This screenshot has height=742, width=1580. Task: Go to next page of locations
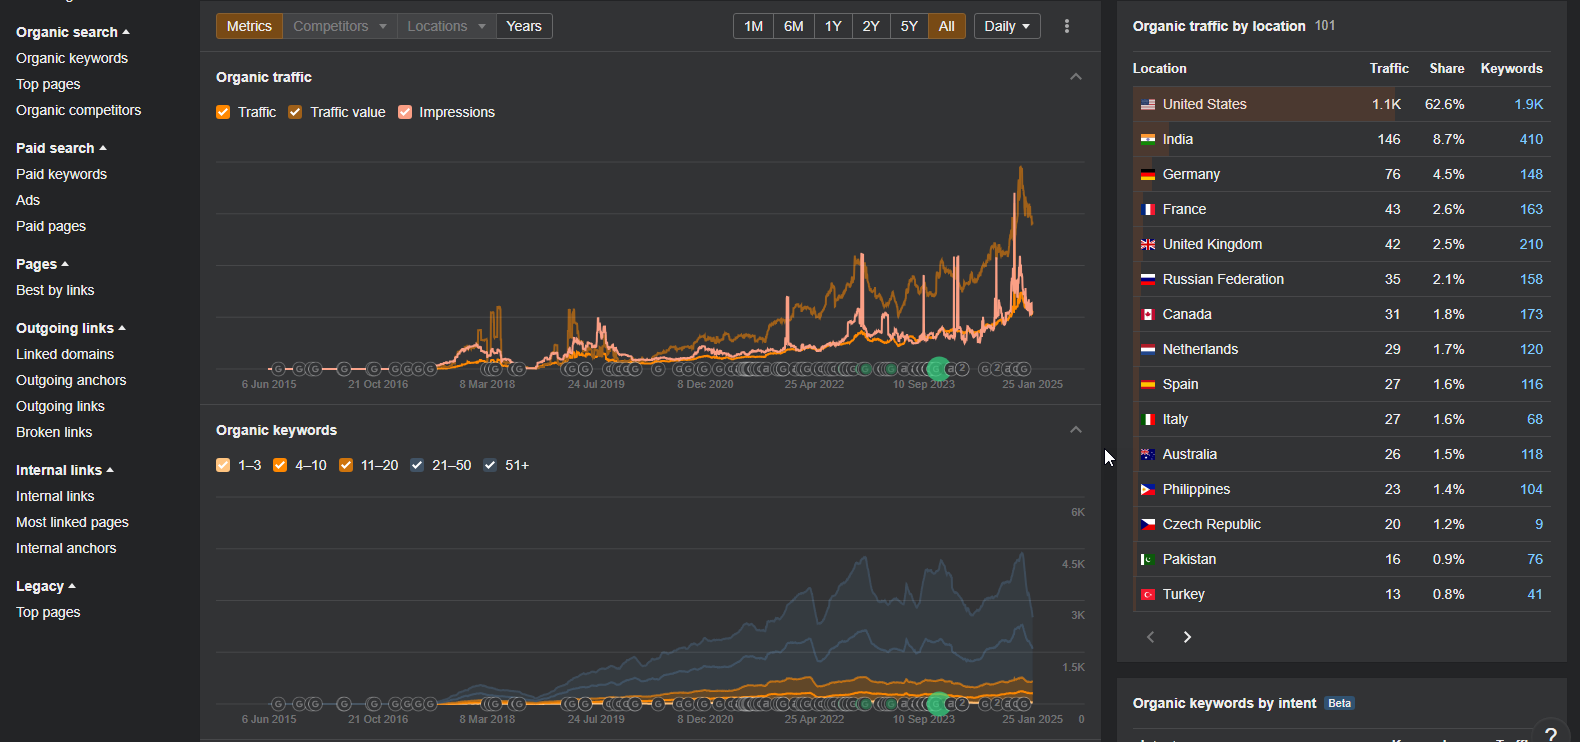click(1187, 637)
